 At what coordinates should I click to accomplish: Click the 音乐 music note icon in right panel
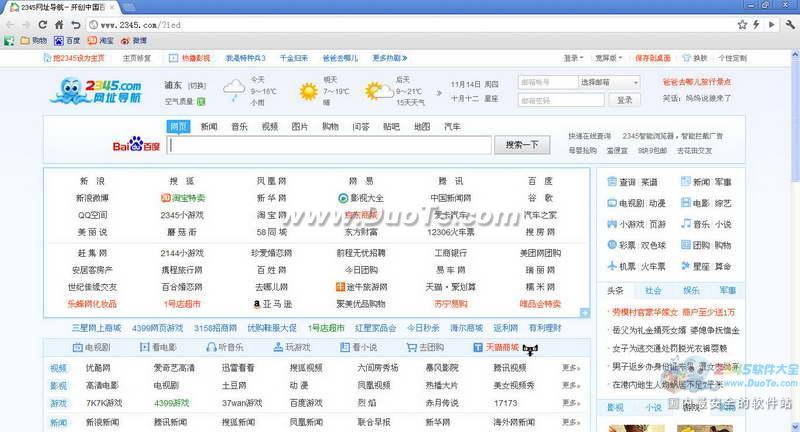tap(686, 223)
